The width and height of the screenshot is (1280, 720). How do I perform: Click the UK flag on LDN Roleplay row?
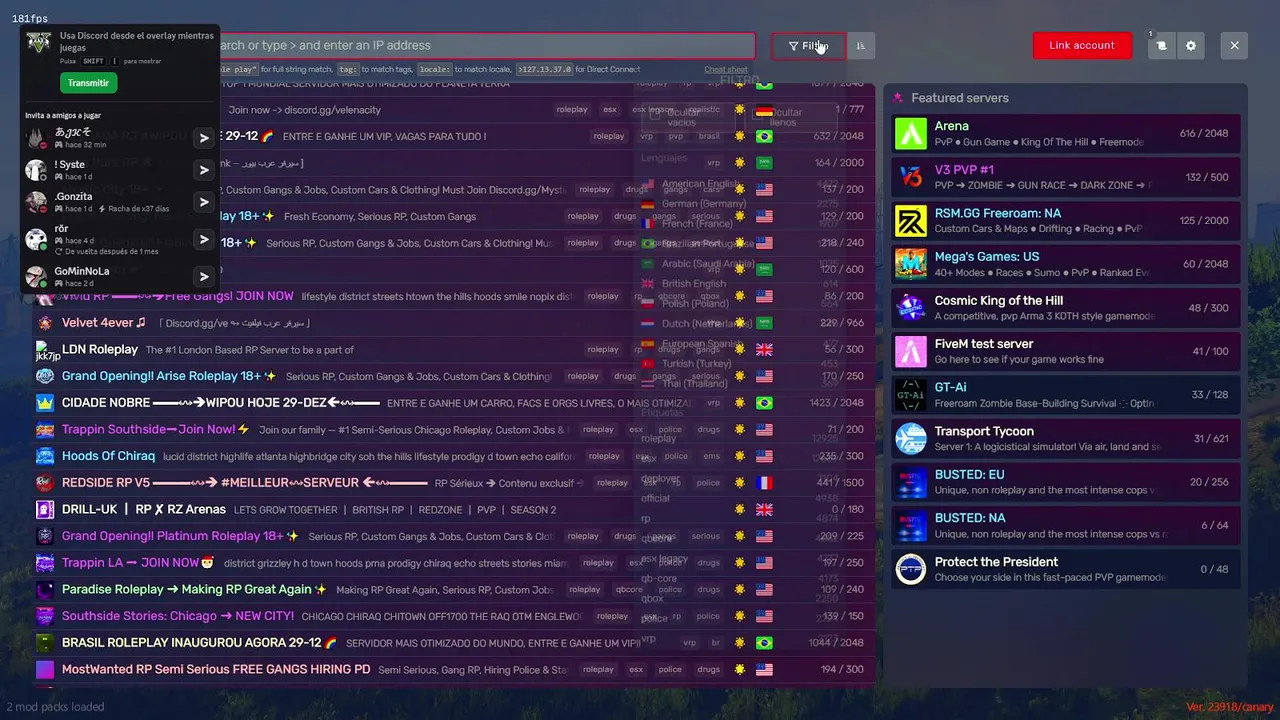click(x=764, y=350)
